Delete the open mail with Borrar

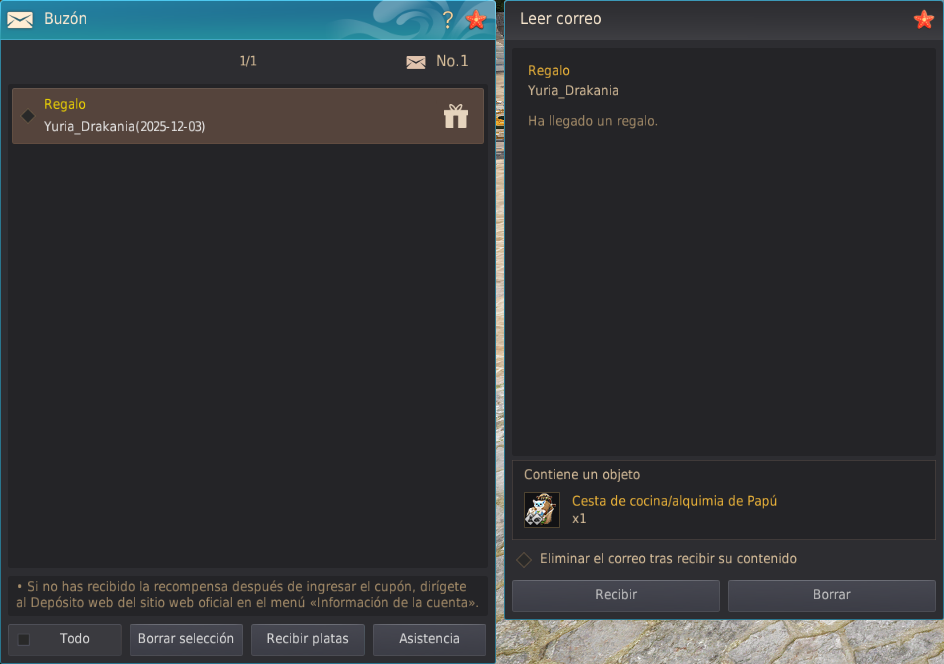point(831,595)
